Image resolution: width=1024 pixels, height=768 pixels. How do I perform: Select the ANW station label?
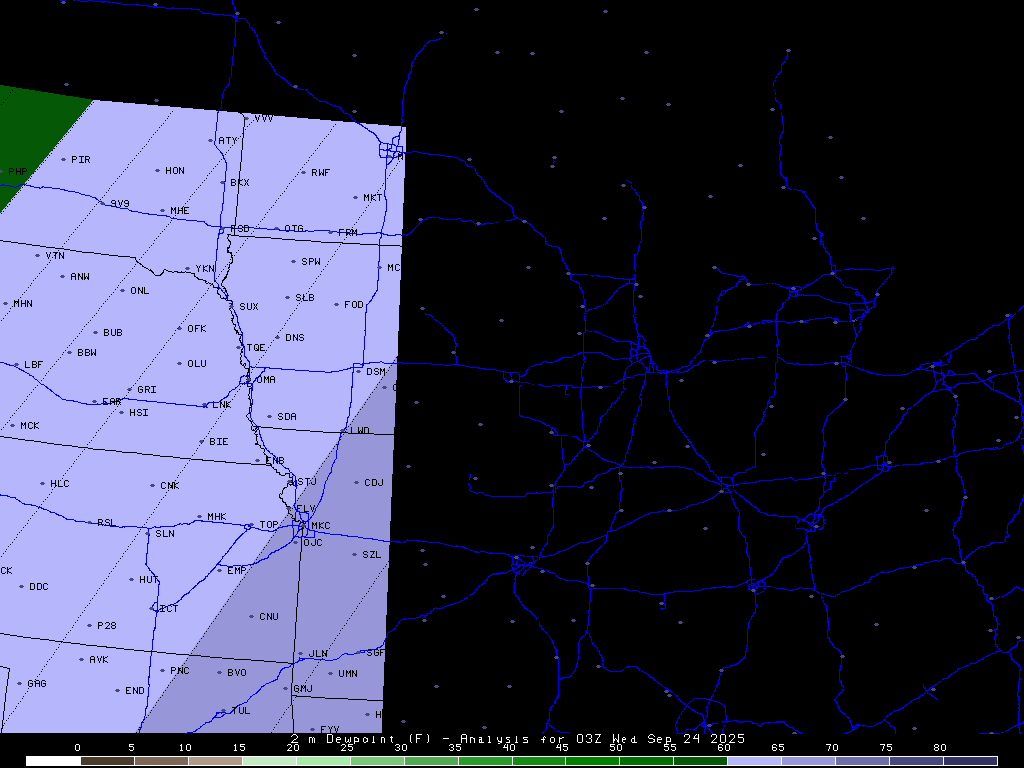click(80, 276)
